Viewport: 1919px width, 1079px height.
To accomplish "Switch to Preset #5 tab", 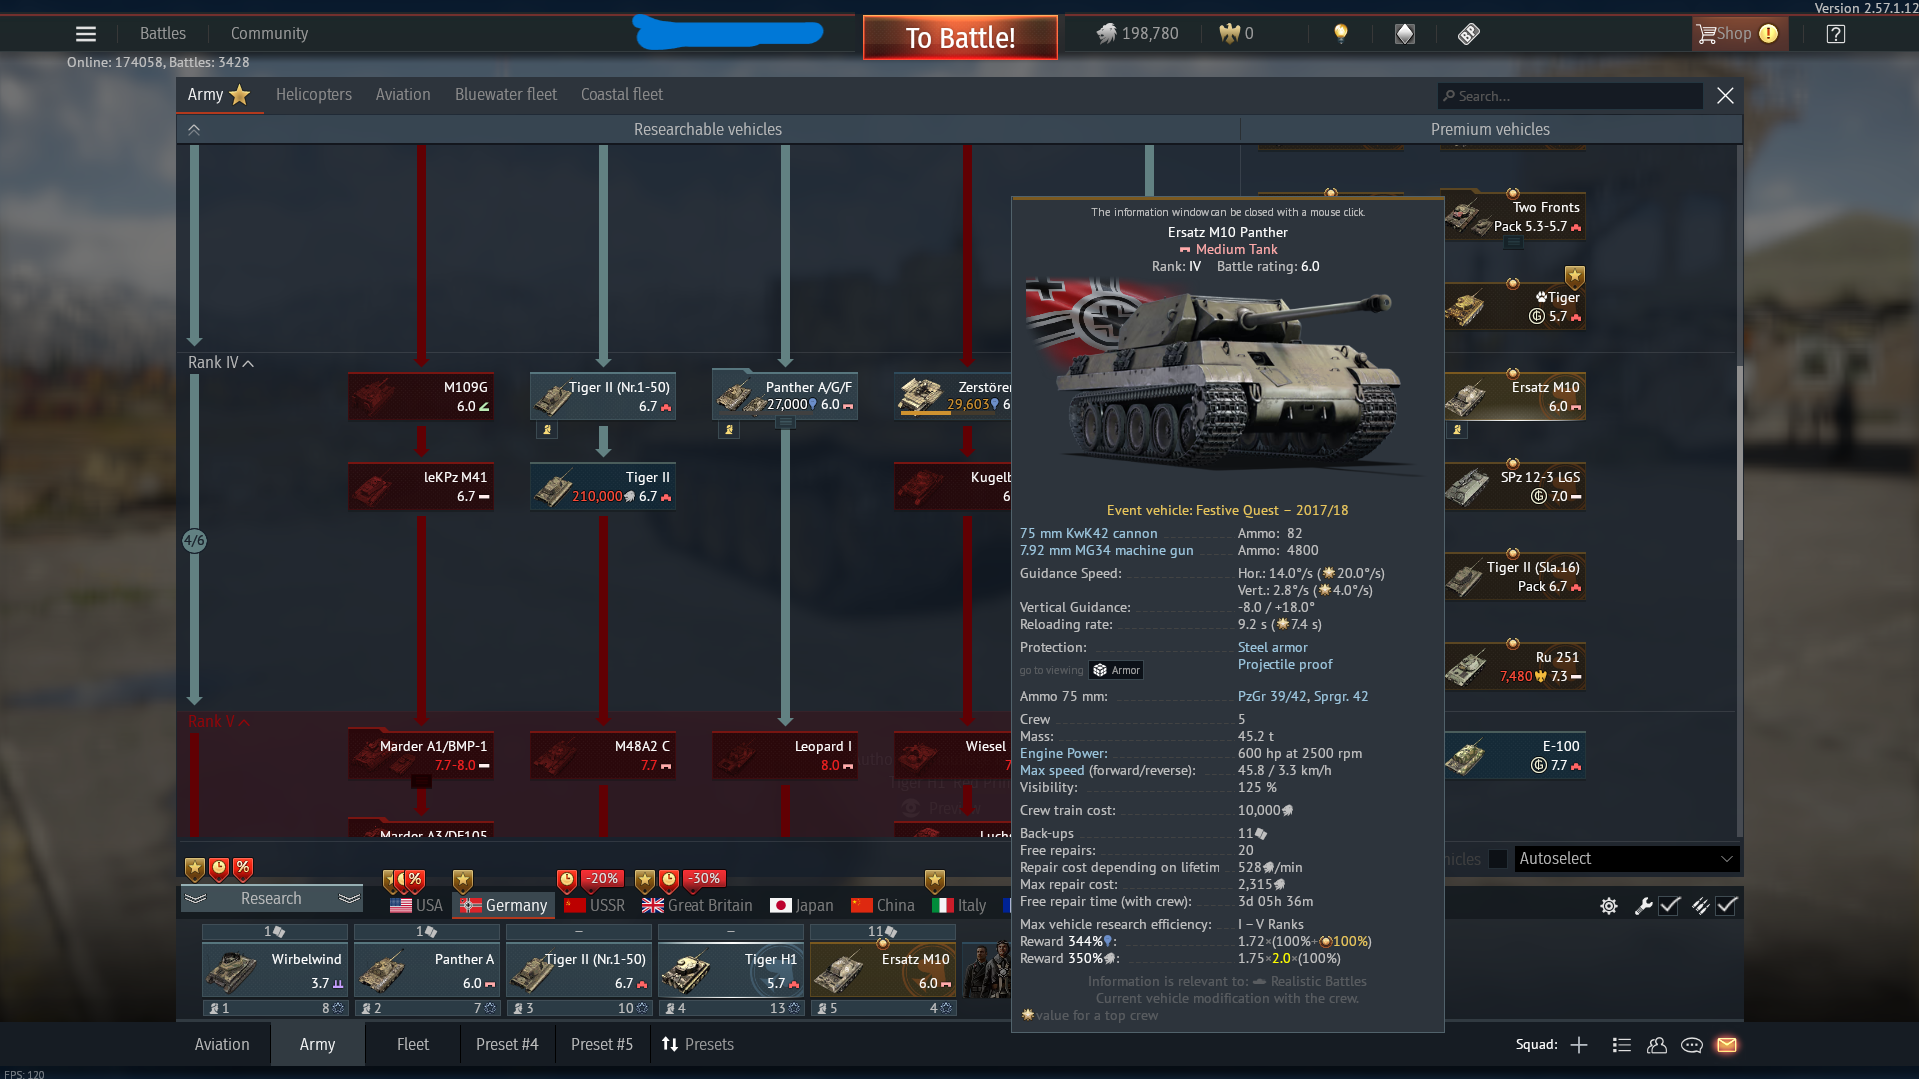I will point(602,1045).
